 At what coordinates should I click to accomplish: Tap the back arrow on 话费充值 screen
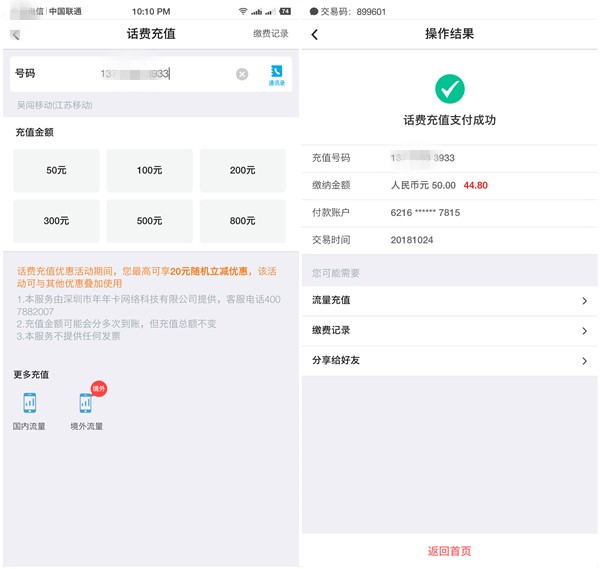15,35
